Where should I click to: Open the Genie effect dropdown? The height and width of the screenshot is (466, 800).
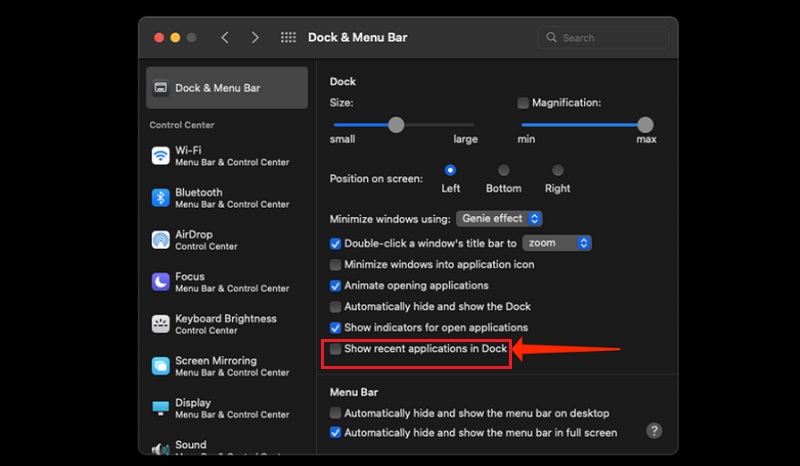pos(500,218)
